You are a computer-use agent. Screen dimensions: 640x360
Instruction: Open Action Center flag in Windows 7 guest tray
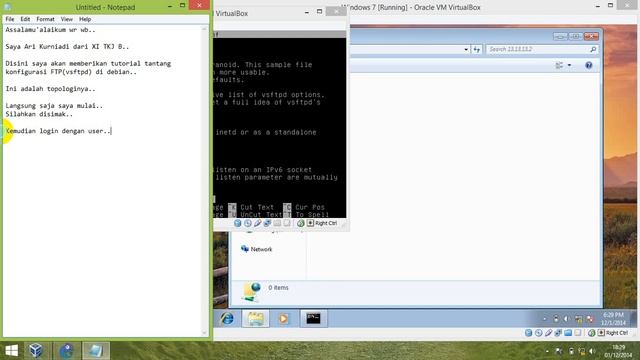pyautogui.click(x=589, y=319)
